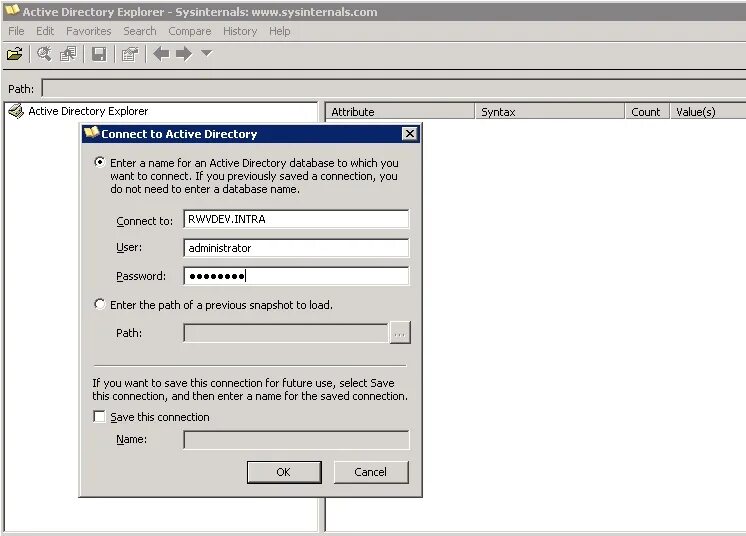Click the application icon in main title bar

(12, 10)
